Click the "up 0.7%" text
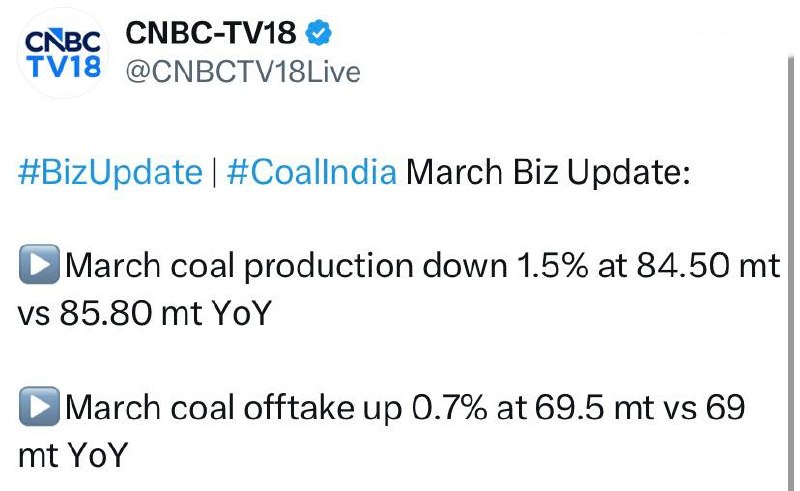 tap(430, 410)
